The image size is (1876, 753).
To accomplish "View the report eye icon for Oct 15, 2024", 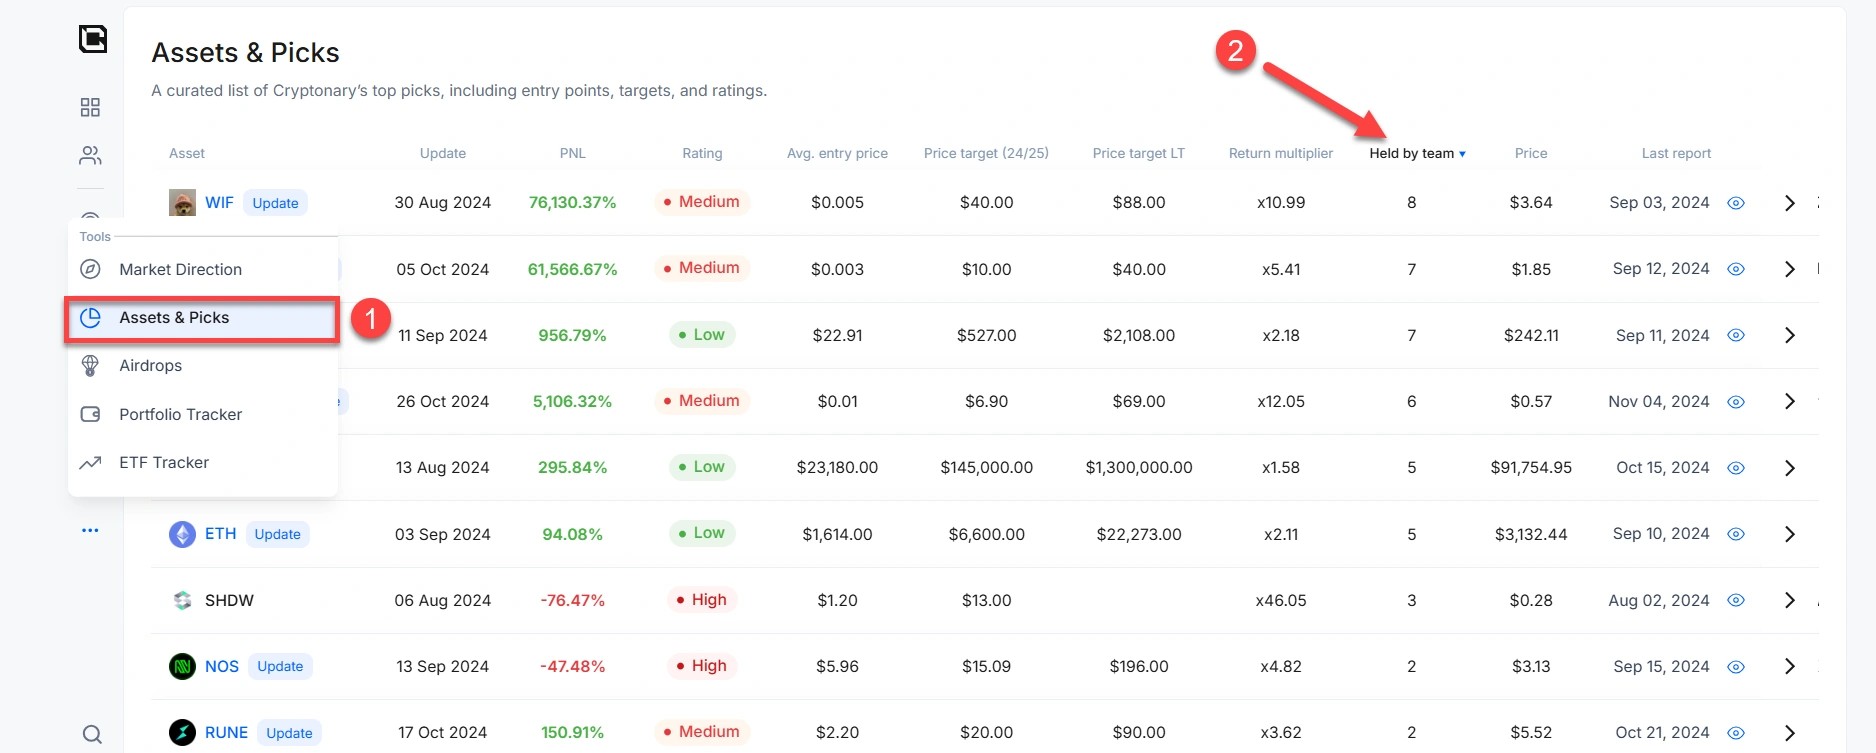I will (1736, 468).
